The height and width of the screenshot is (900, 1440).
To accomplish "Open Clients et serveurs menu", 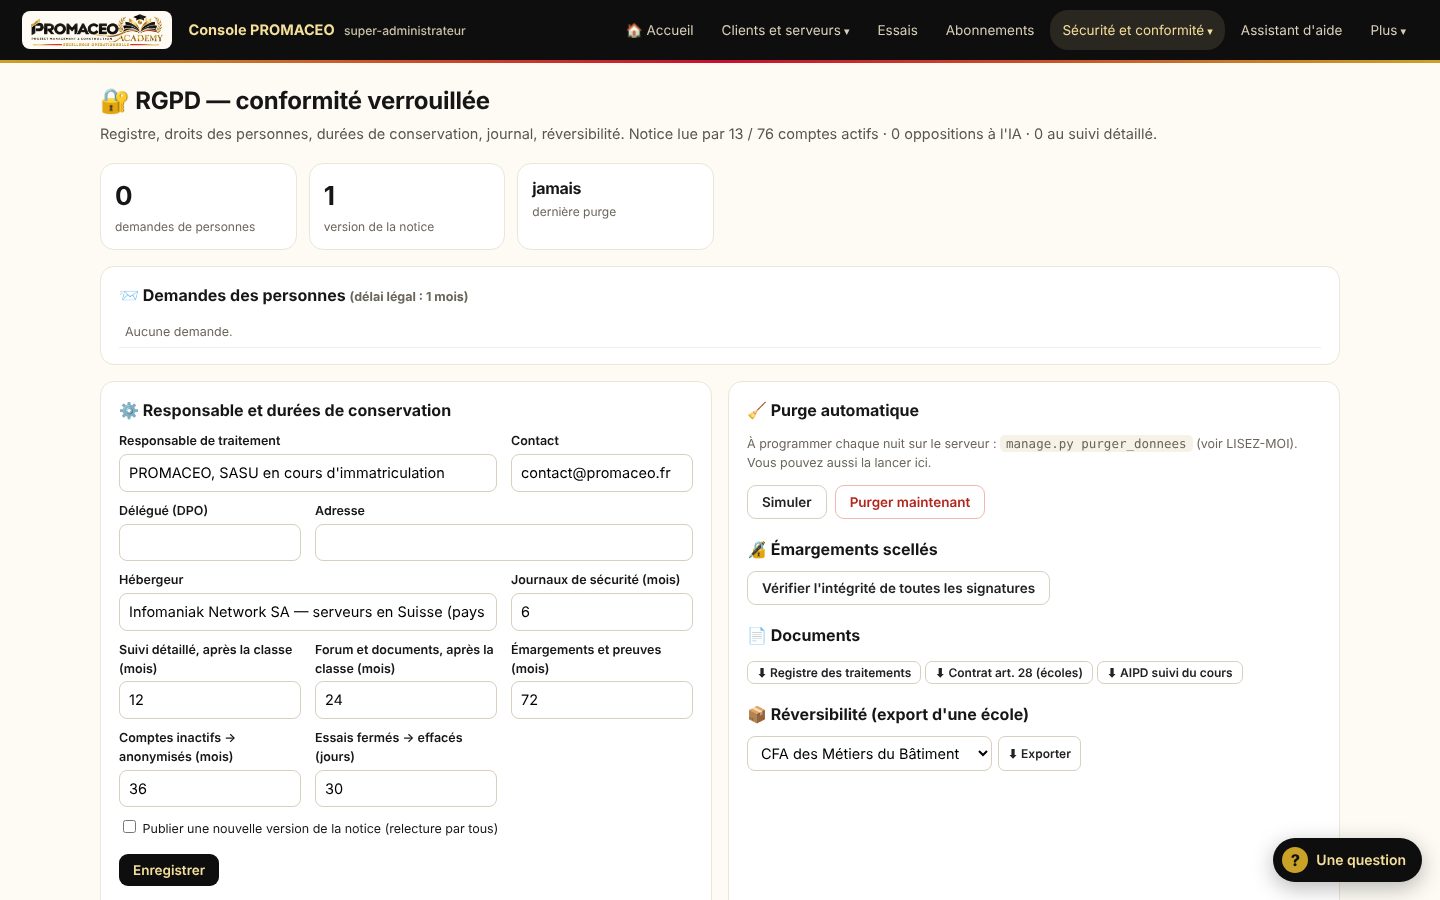I will 785,30.
